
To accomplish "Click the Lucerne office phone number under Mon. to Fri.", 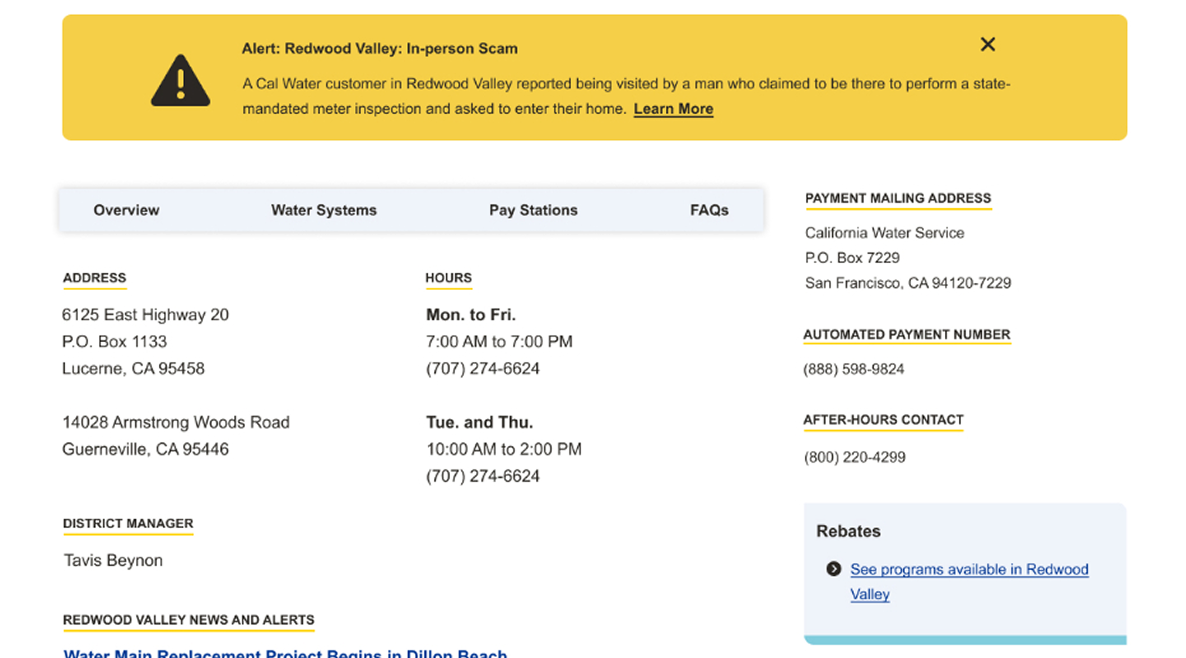I will [x=483, y=369].
